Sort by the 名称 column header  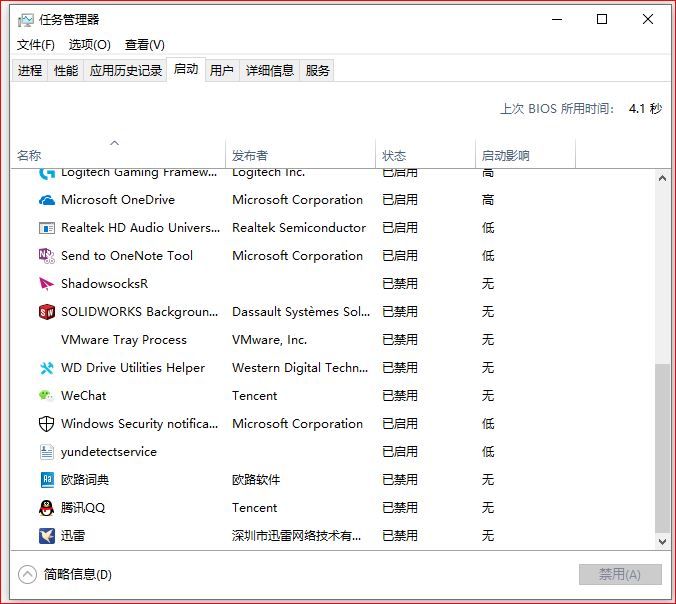point(117,154)
